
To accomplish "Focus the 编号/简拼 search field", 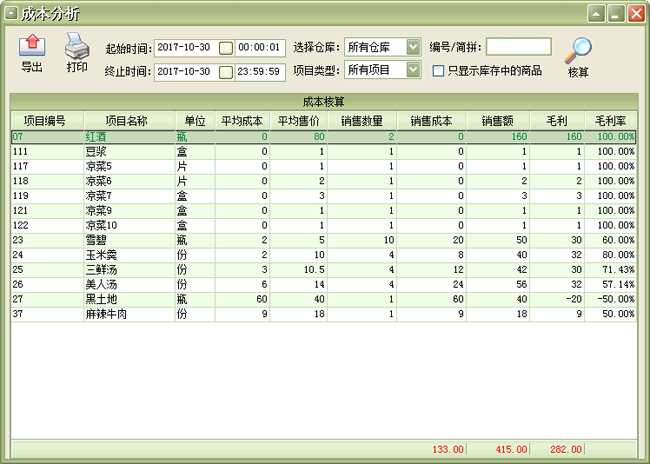I will click(x=518, y=47).
